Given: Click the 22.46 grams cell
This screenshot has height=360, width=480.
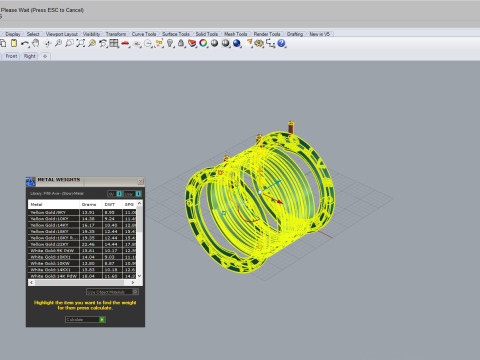Looking at the screenshot, I should point(91,244).
